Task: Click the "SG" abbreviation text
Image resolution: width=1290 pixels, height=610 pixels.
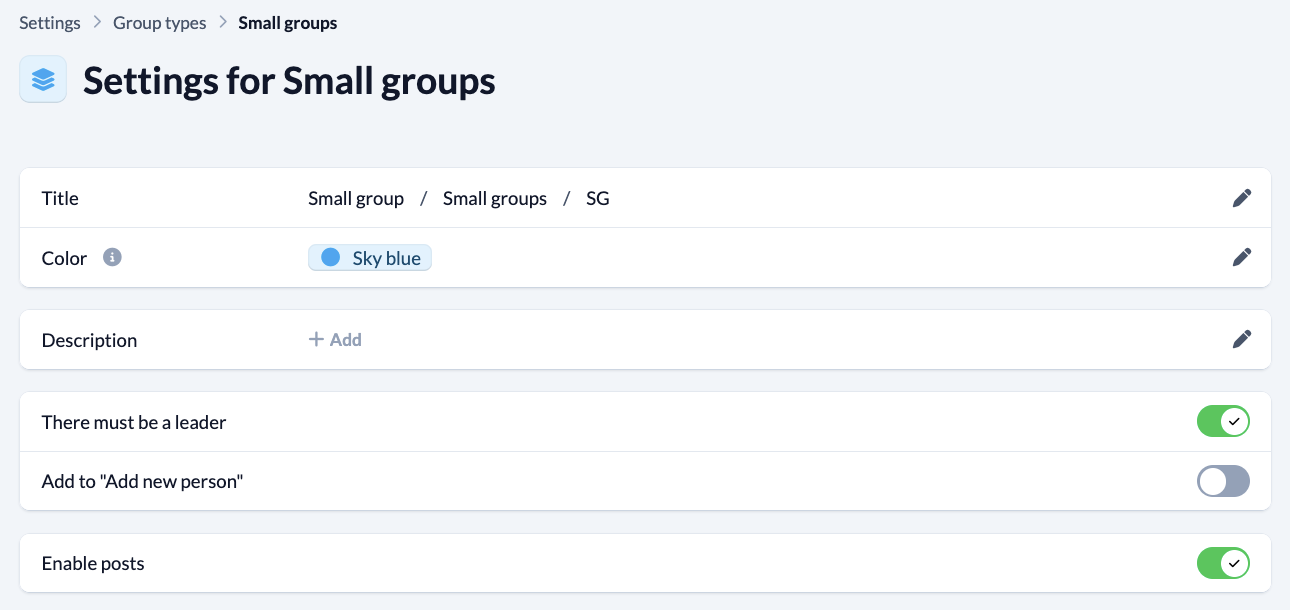Action: [x=597, y=198]
